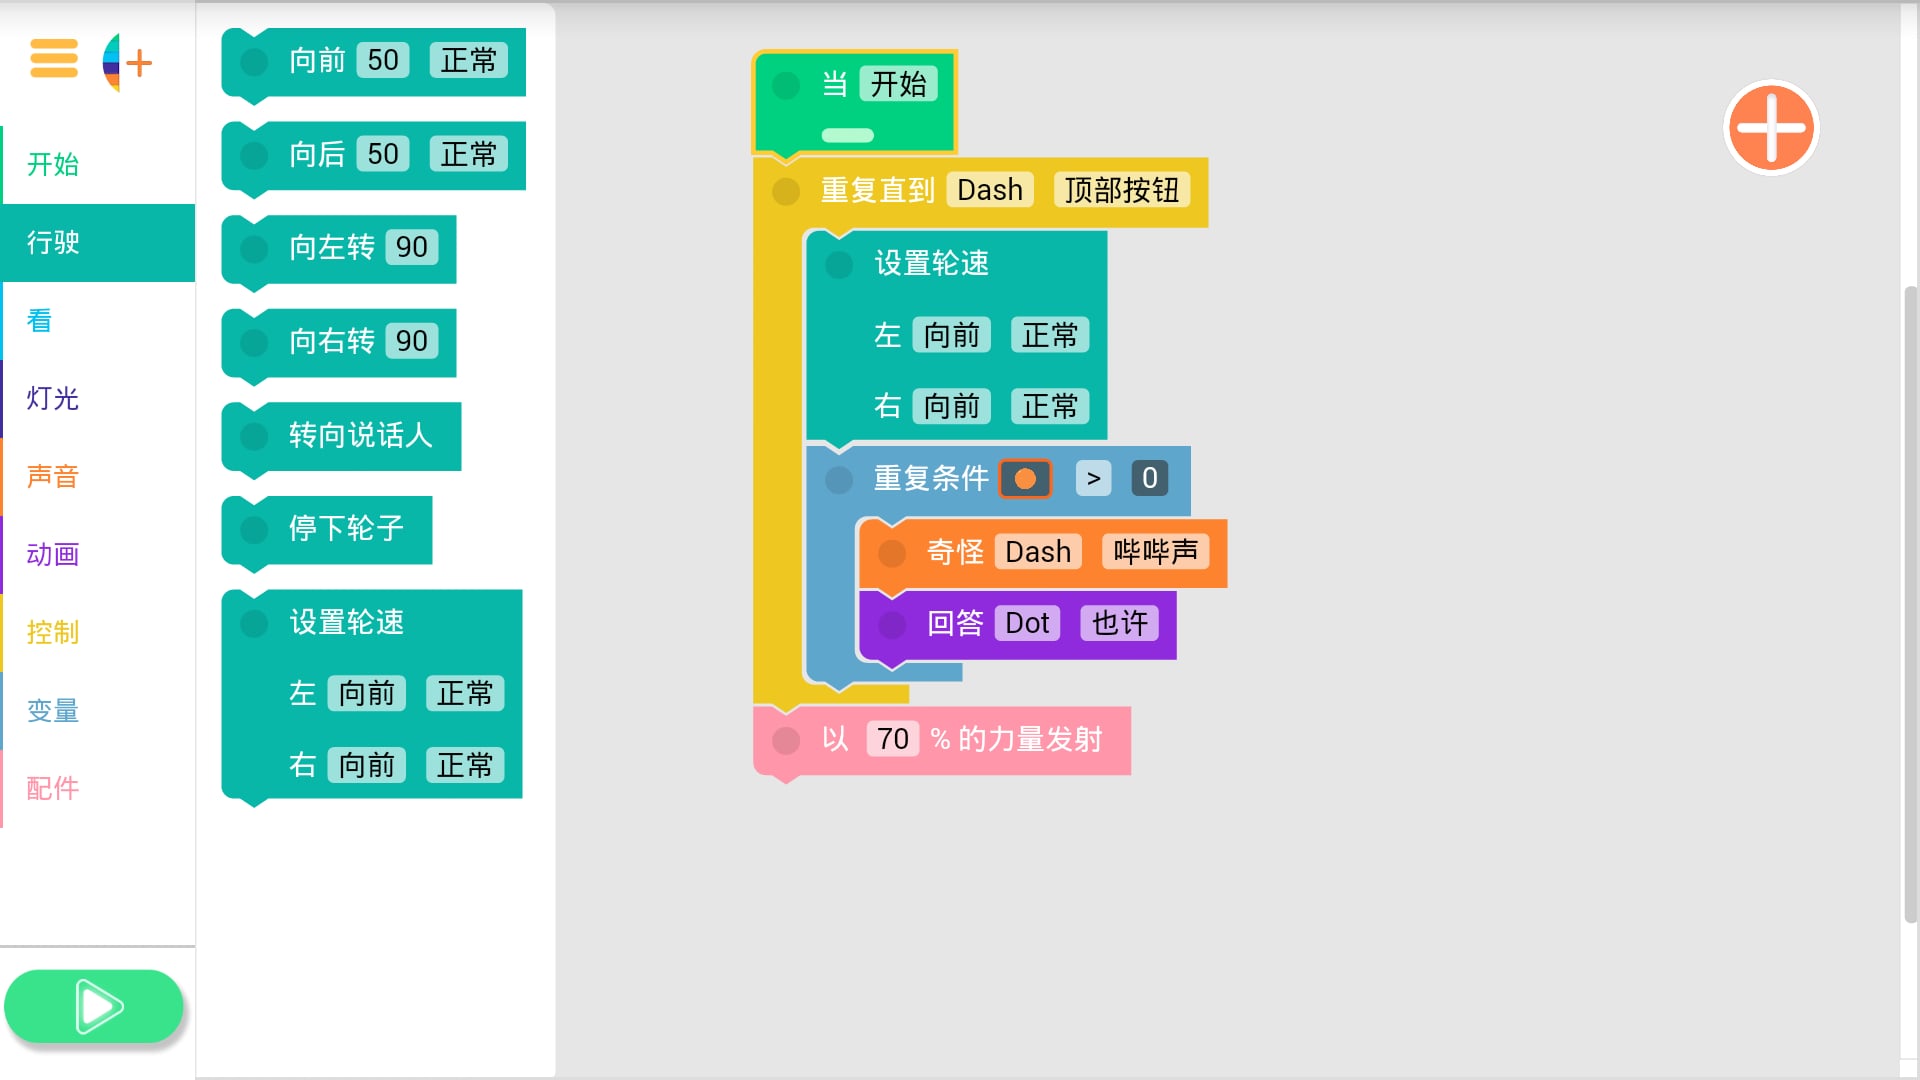Viewport: 1920px width, 1080px height.
Task: Open the Dot dropdown on 回答 block
Action: (1027, 623)
